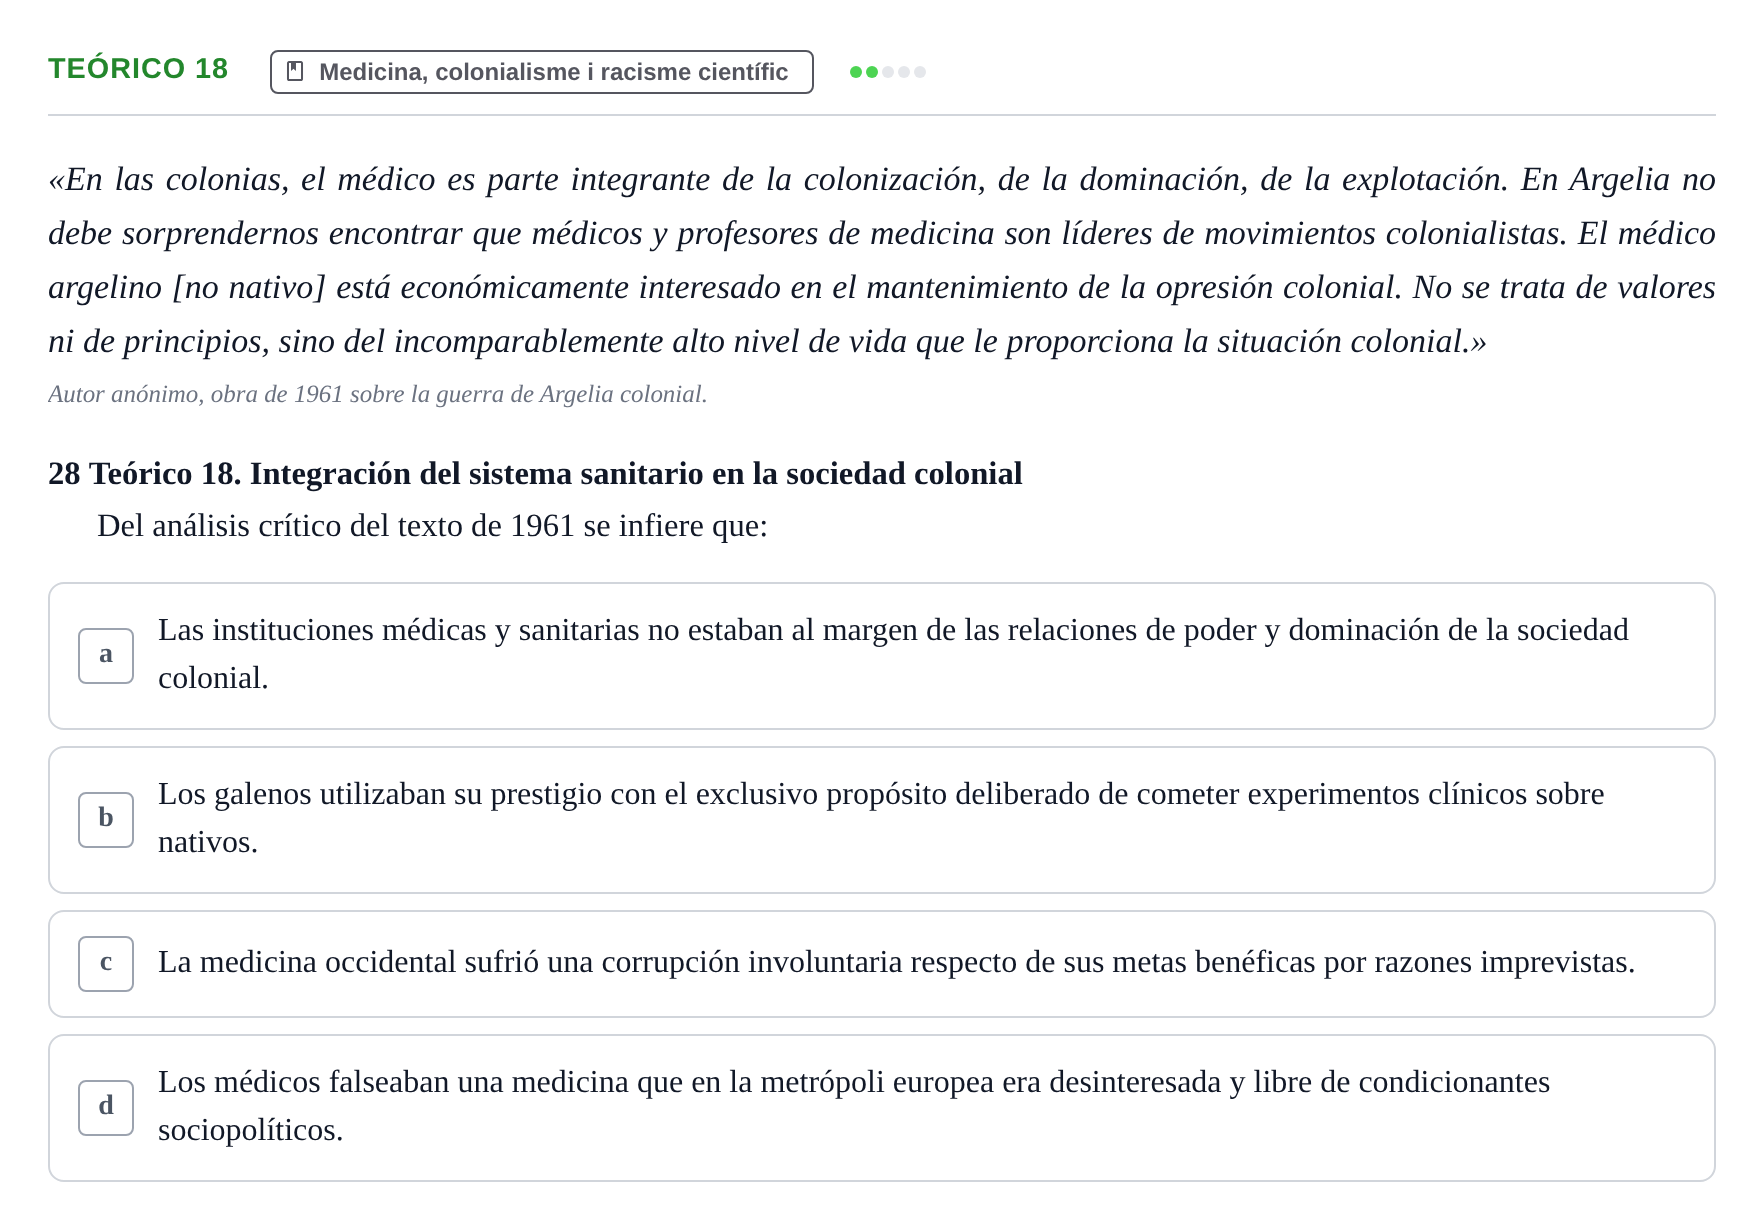Click the book icon in the topic tag
Image resolution: width=1764 pixels, height=1230 pixels.
point(295,72)
